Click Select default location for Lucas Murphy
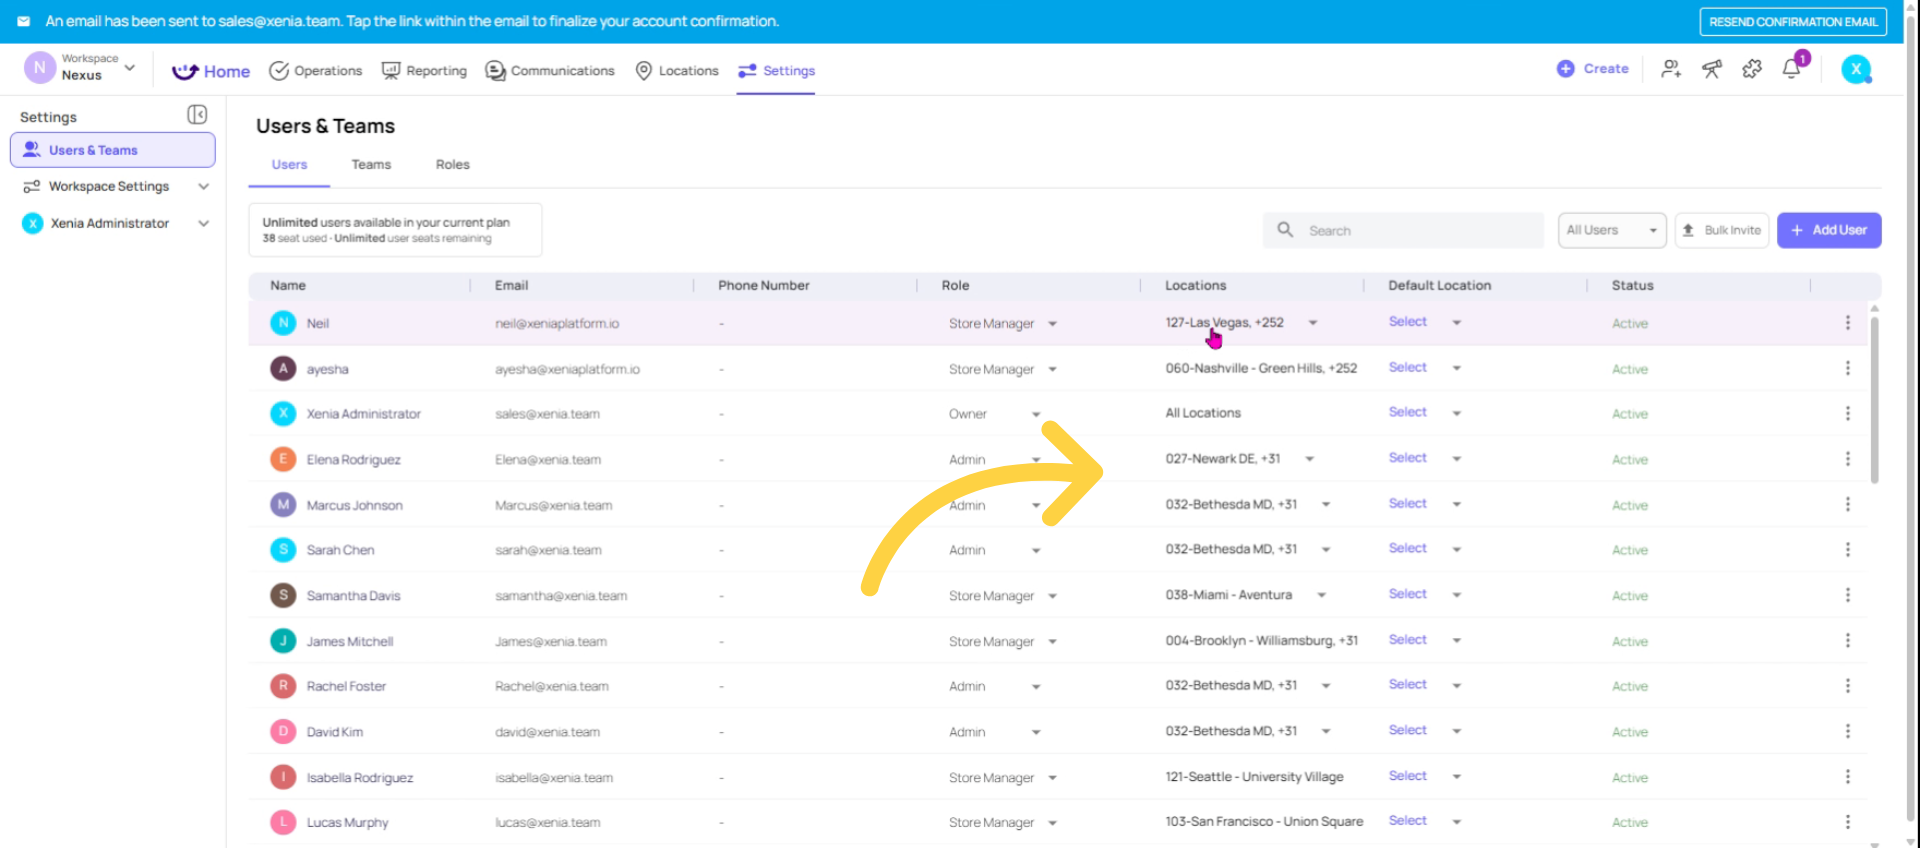The image size is (1920, 848). [x=1407, y=821]
